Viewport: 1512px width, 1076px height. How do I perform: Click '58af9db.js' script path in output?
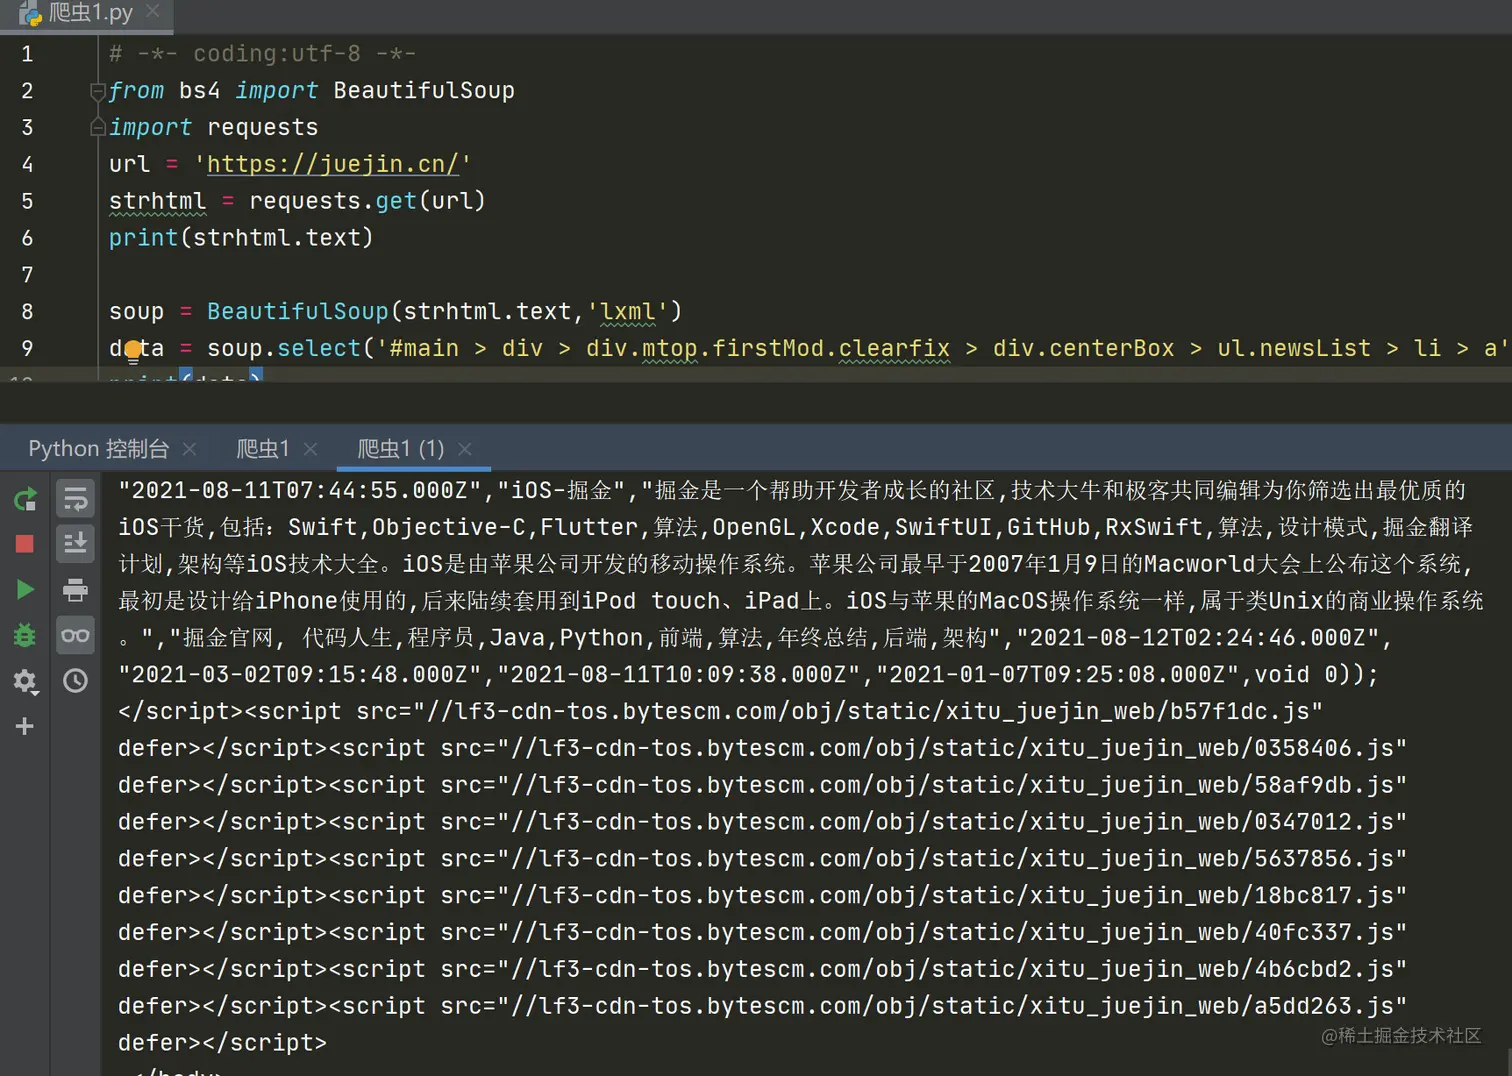coord(1324,786)
